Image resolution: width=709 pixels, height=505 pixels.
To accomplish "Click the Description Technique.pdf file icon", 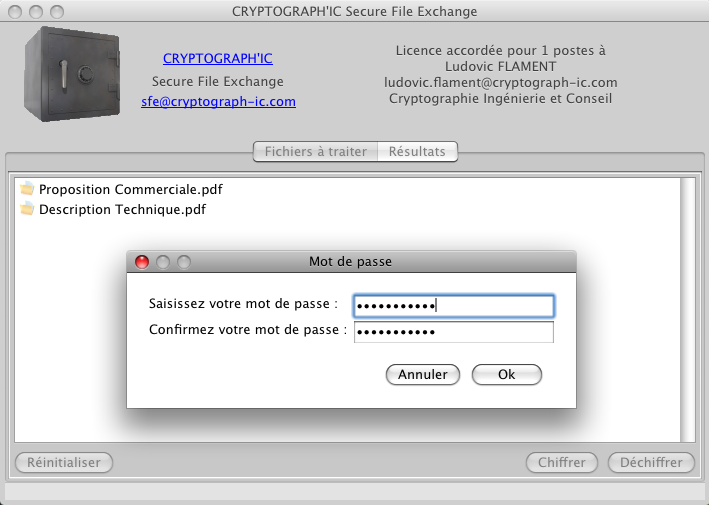I will tap(27, 209).
